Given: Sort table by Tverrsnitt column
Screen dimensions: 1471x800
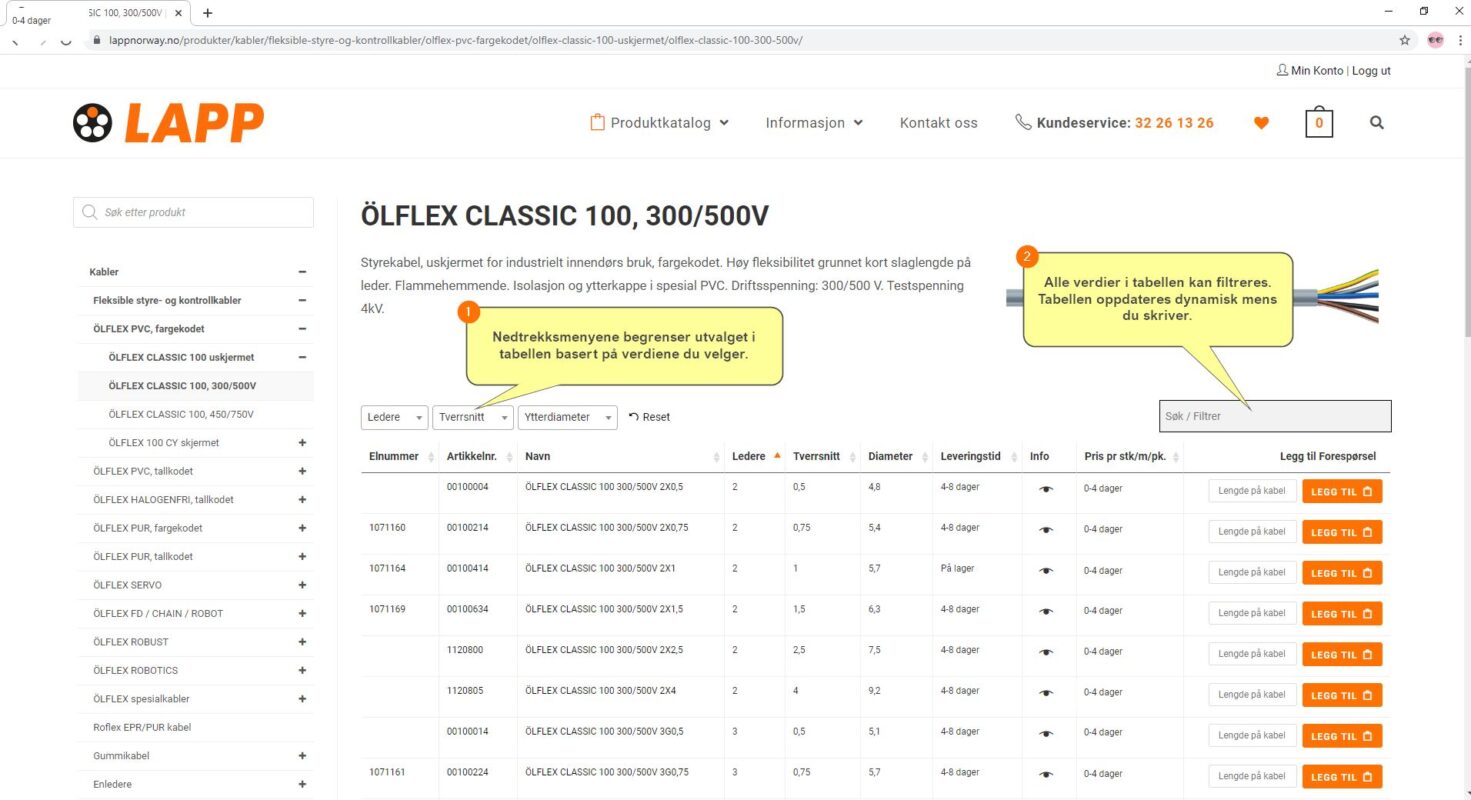Looking at the screenshot, I should pos(823,456).
